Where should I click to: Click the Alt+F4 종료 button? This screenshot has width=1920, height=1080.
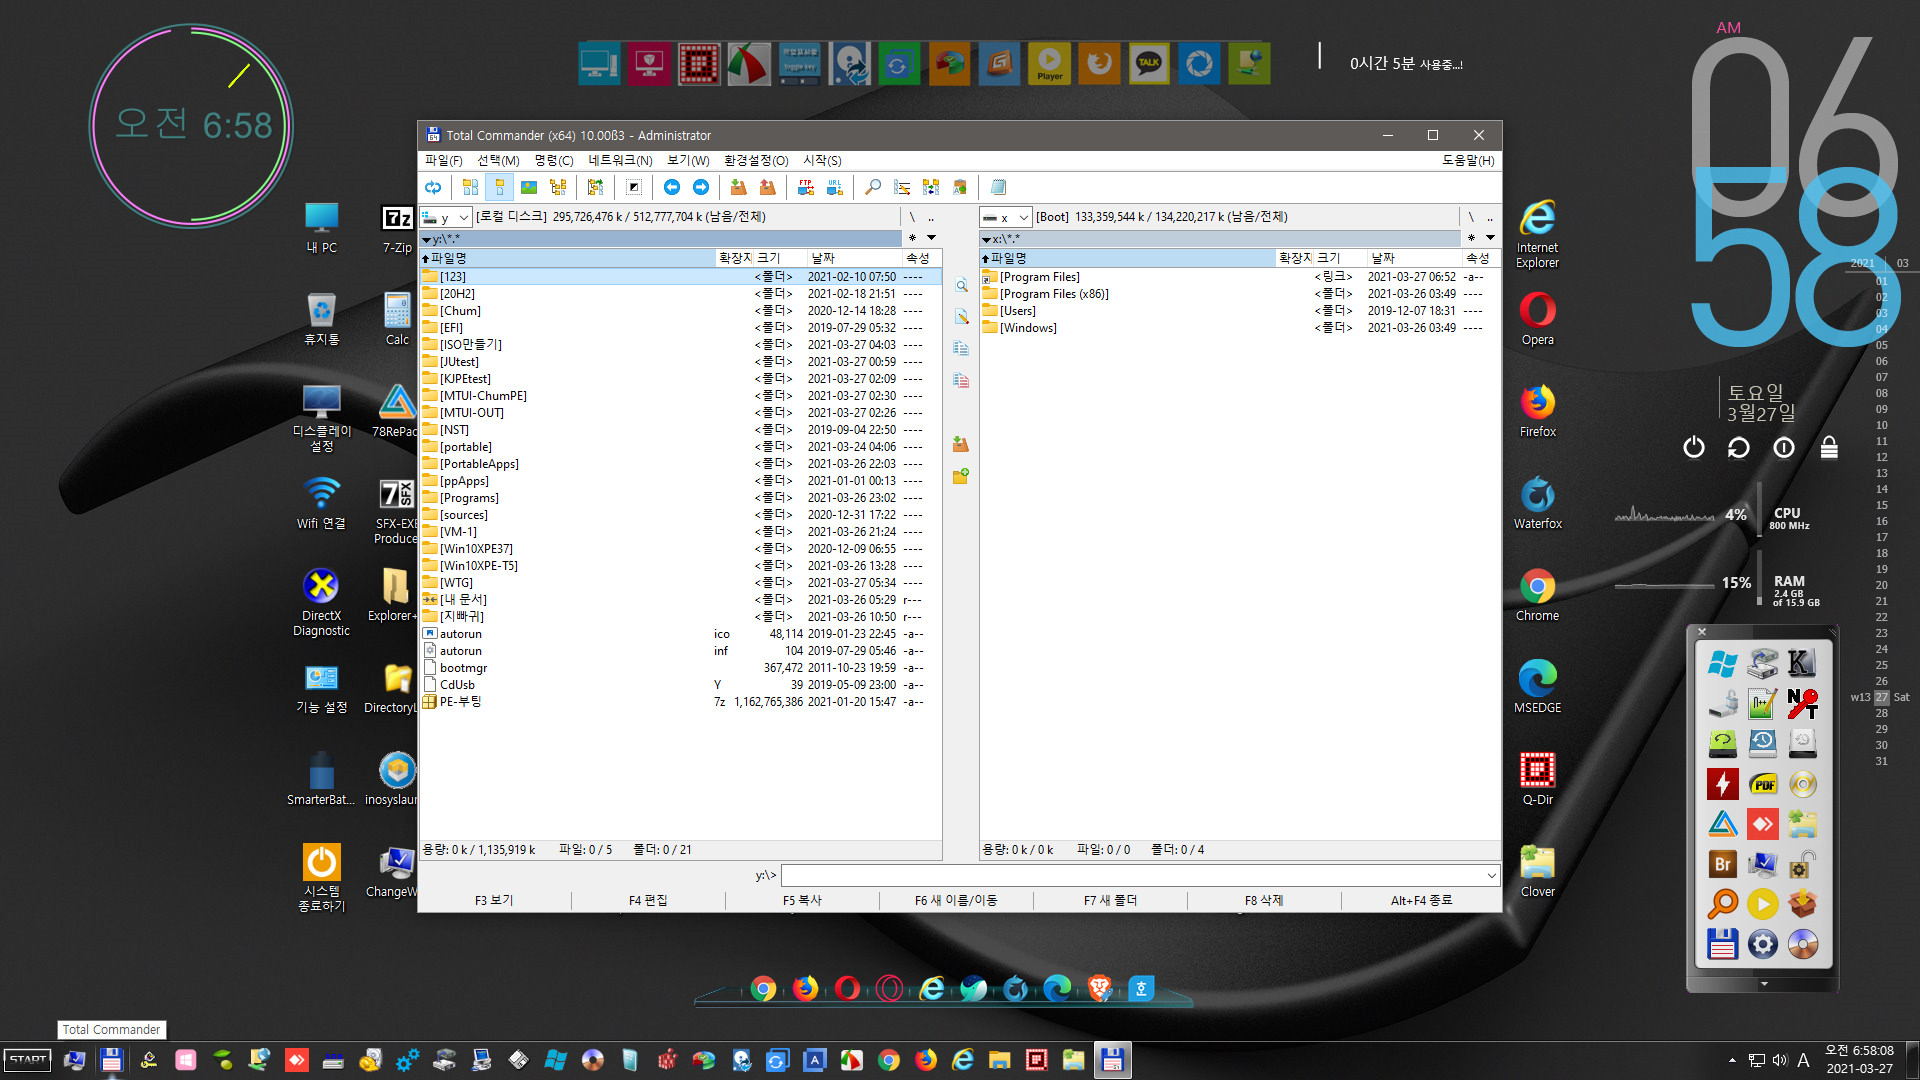pos(1421,900)
